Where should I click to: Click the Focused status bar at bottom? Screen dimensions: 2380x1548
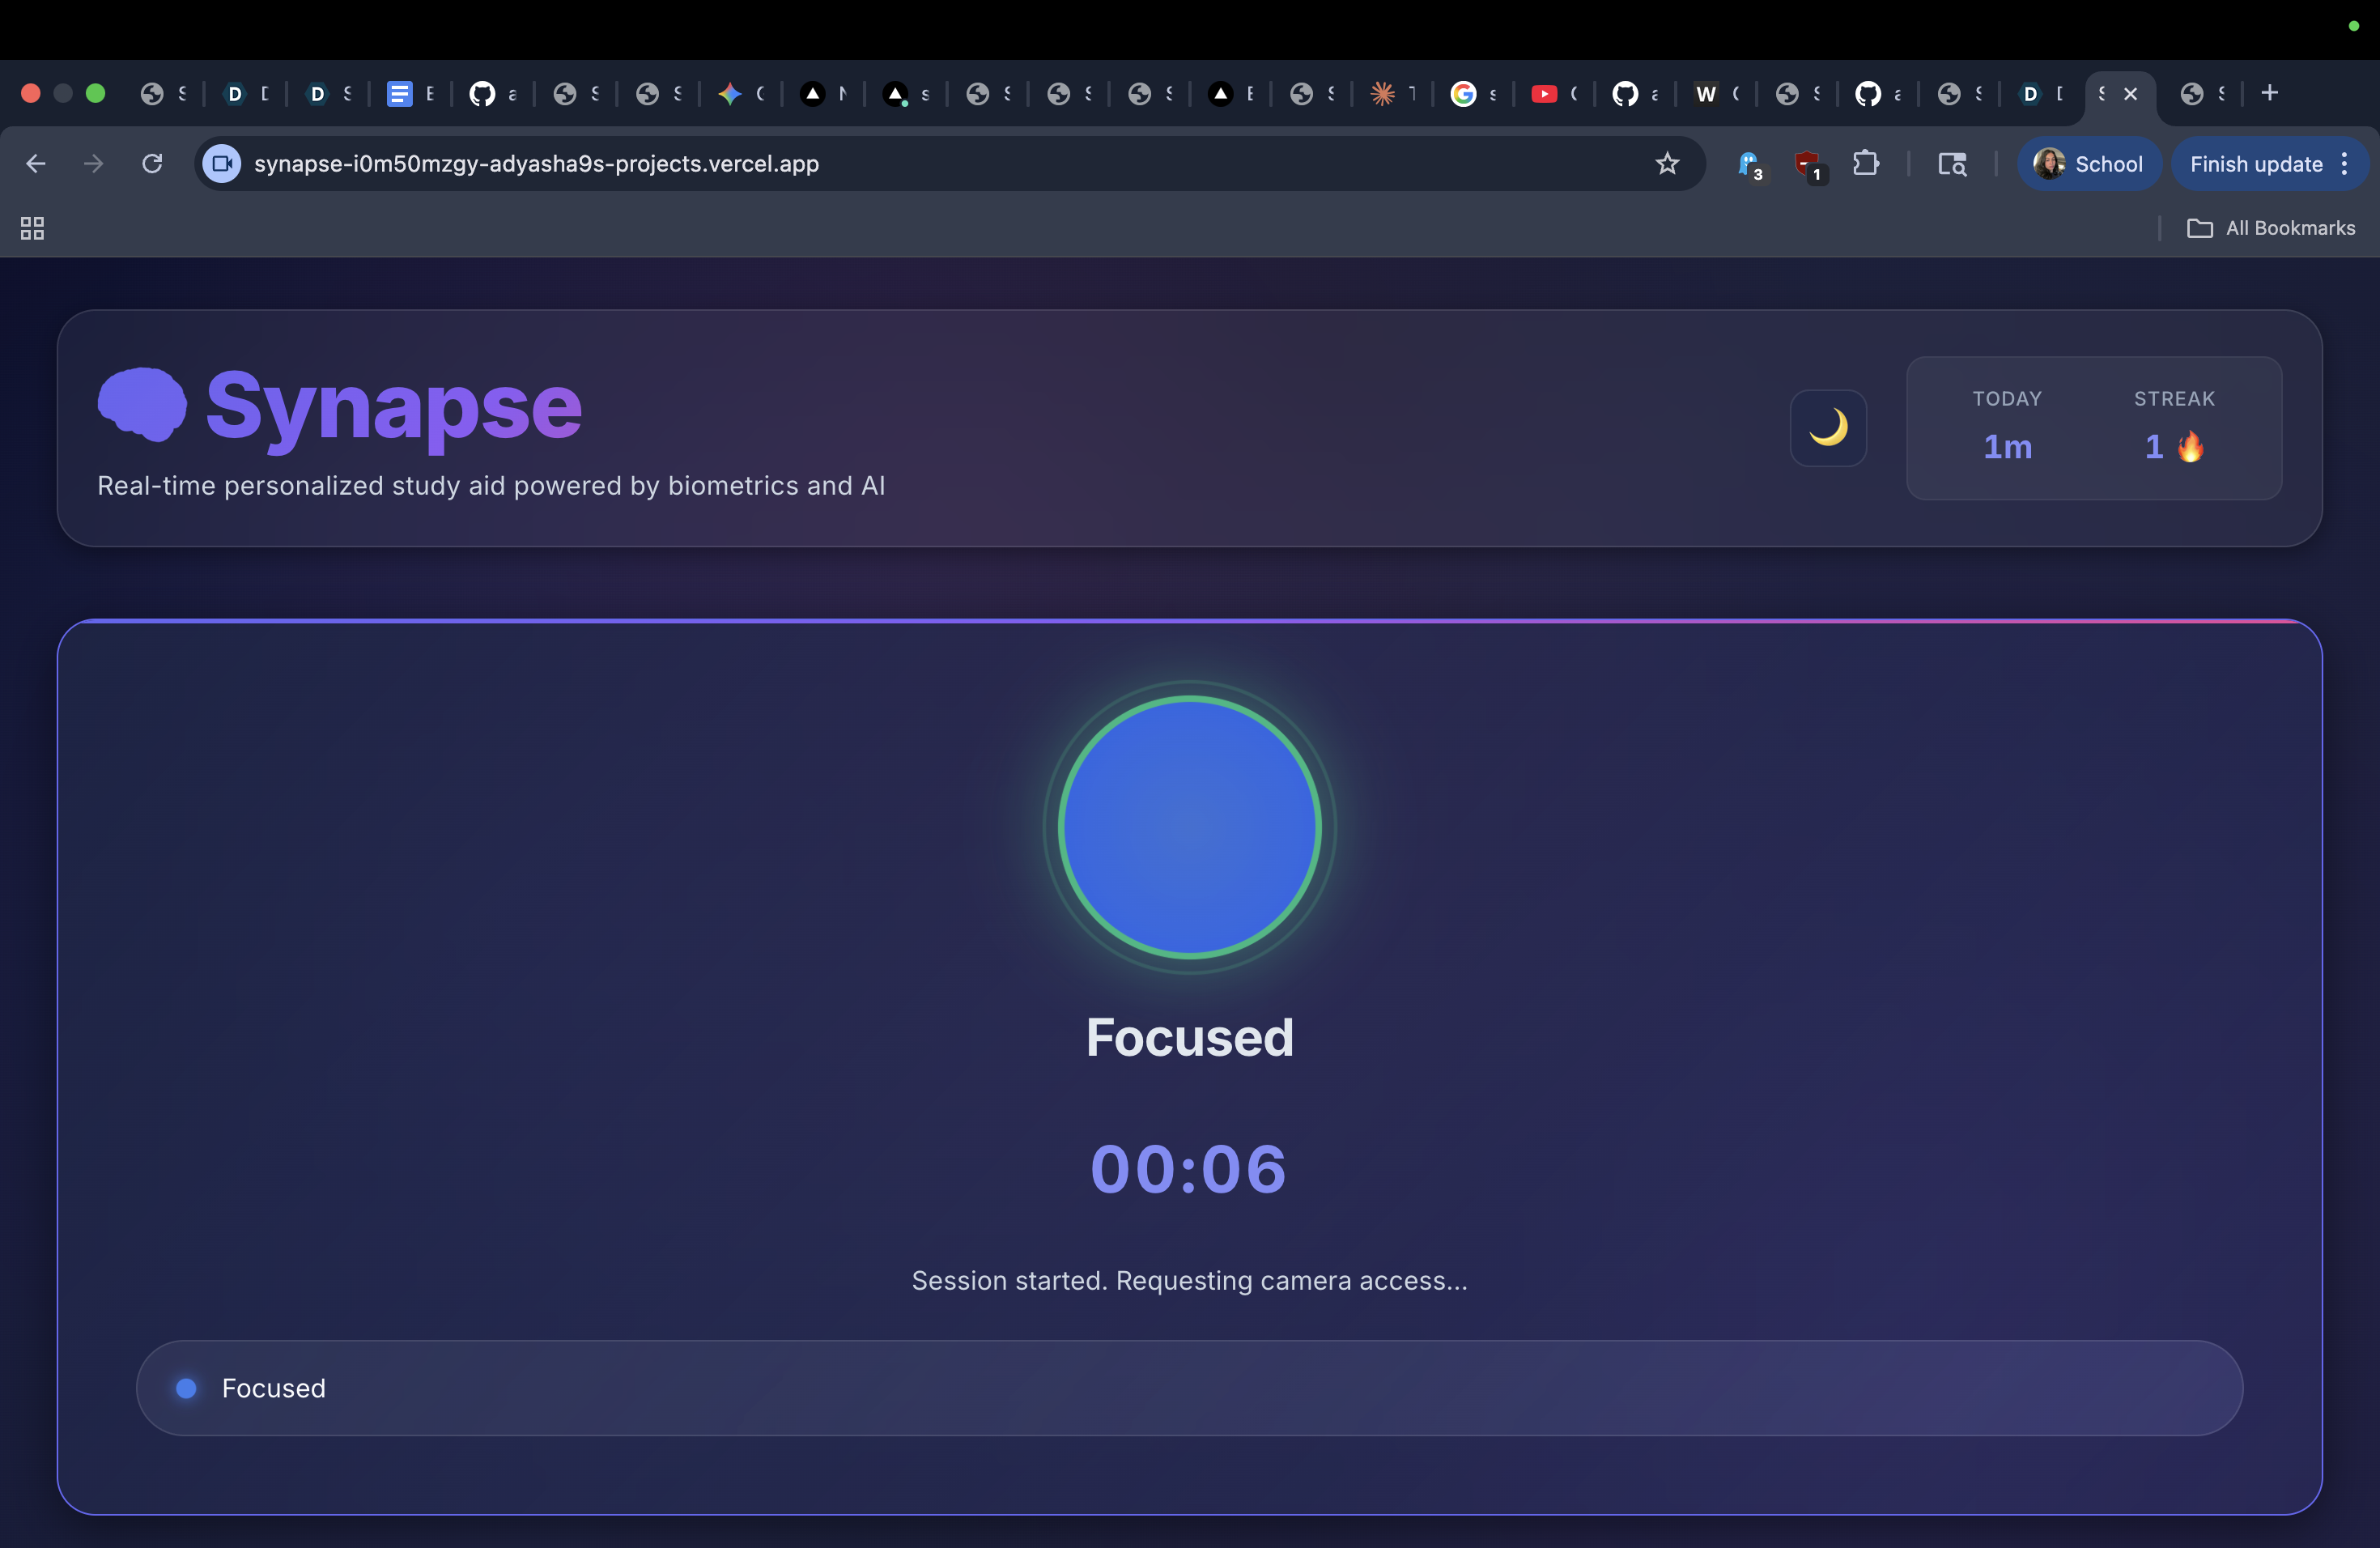pos(1189,1387)
